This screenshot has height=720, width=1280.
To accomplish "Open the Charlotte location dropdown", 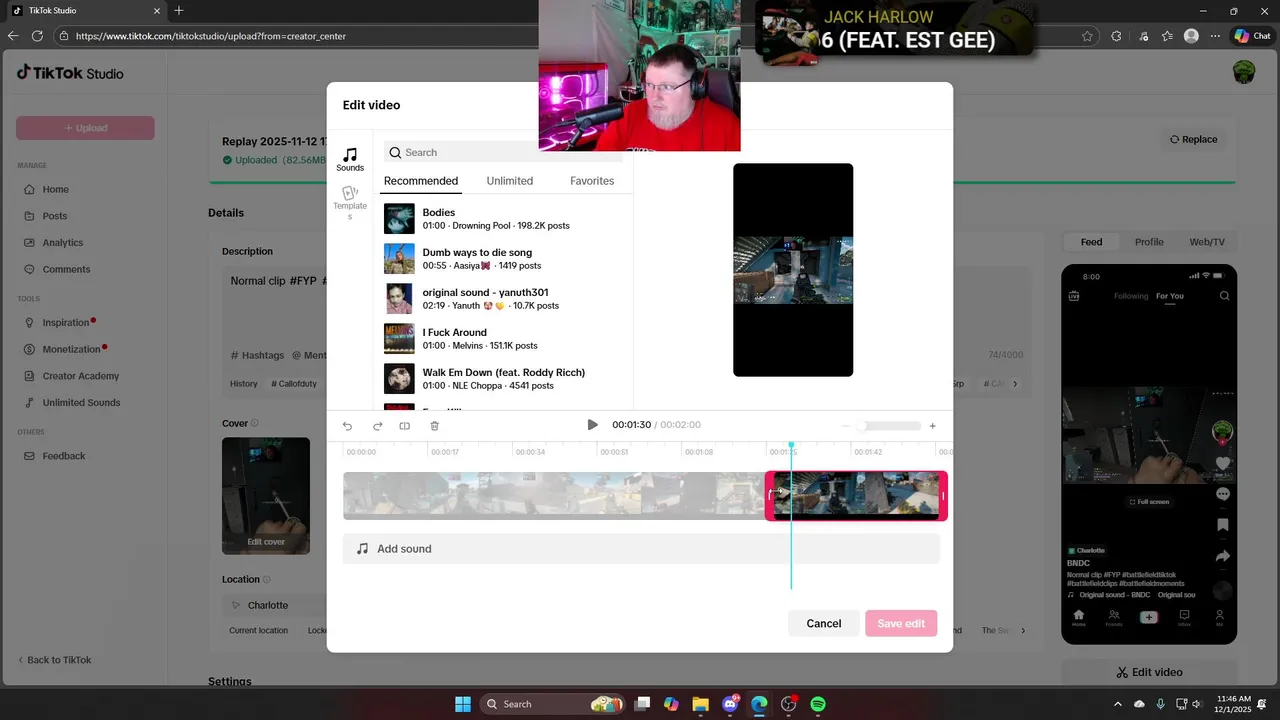I will [x=274, y=605].
